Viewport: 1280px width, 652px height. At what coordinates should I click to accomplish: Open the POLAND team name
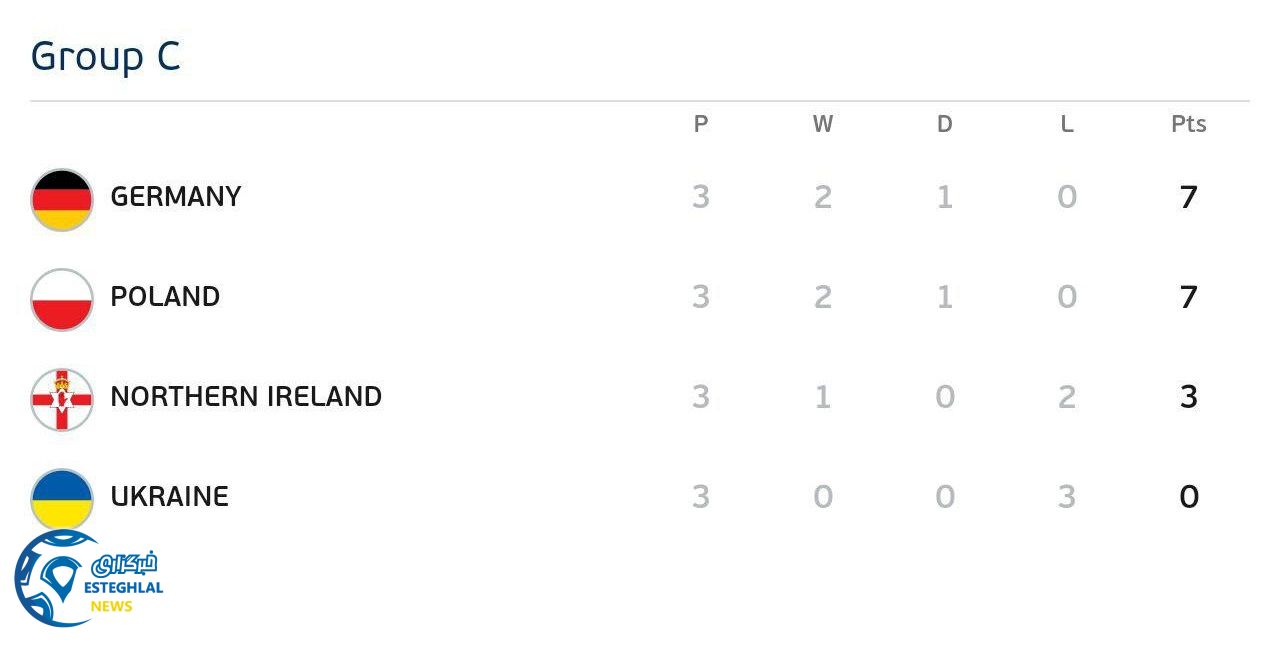click(x=165, y=297)
